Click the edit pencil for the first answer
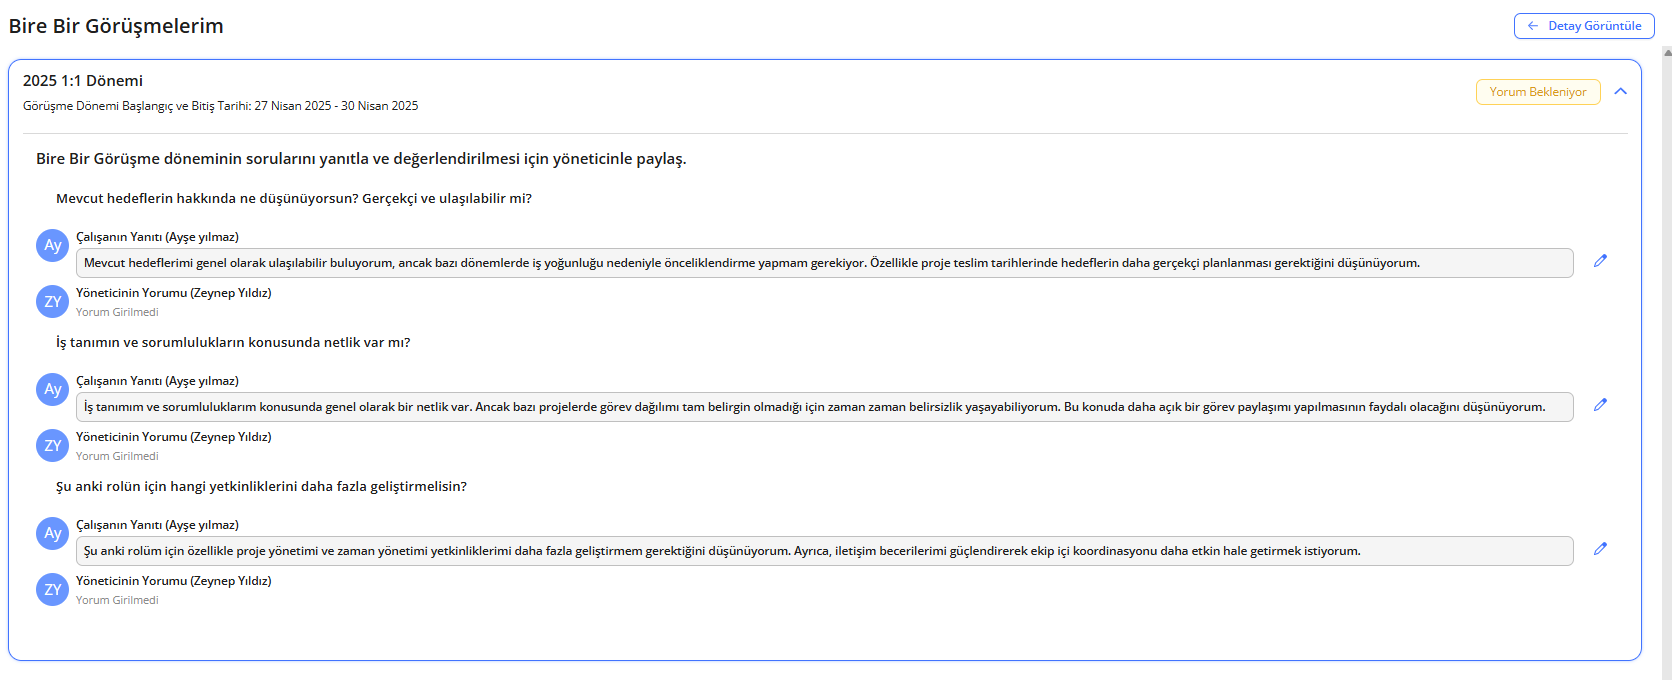 pos(1600,261)
